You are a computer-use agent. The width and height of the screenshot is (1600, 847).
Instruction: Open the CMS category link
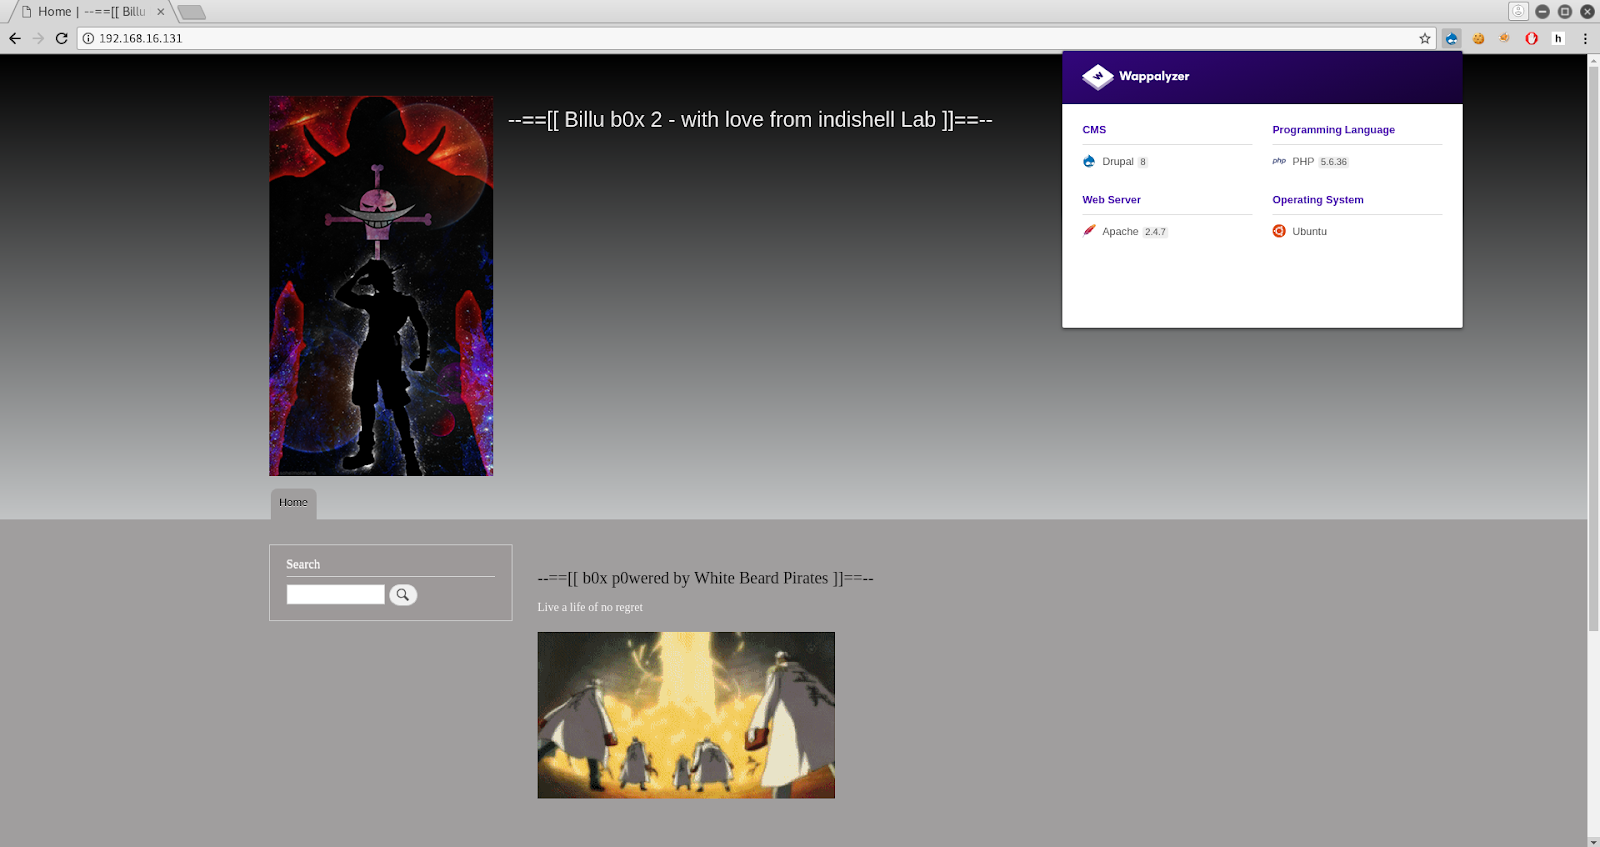pyautogui.click(x=1094, y=130)
